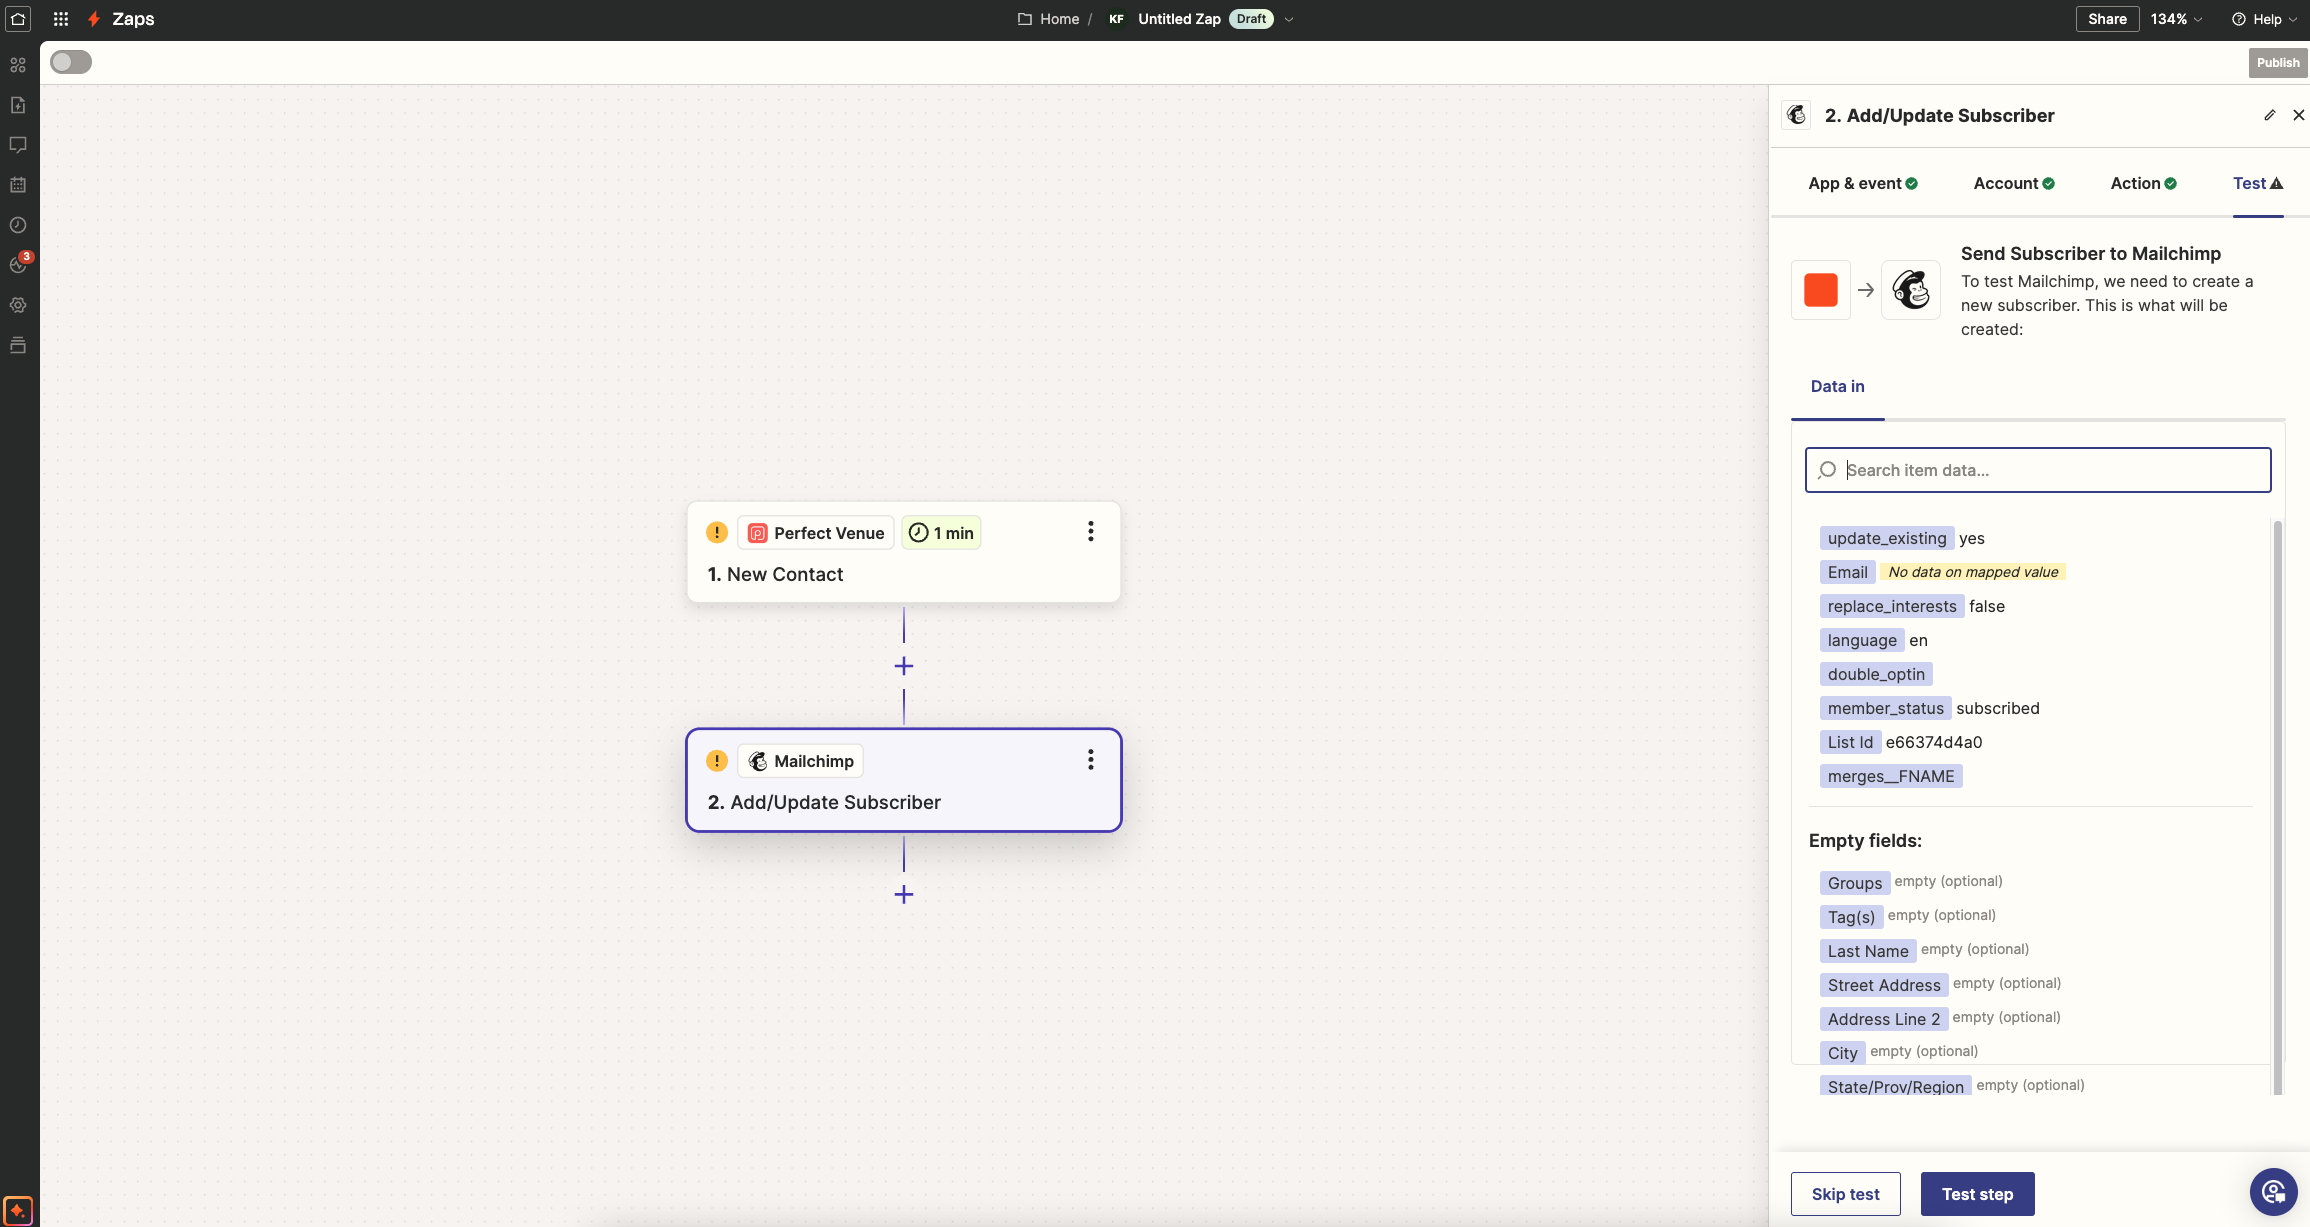This screenshot has width=2310, height=1227.
Task: Close the Add/Update Subscriber panel
Action: click(2298, 115)
